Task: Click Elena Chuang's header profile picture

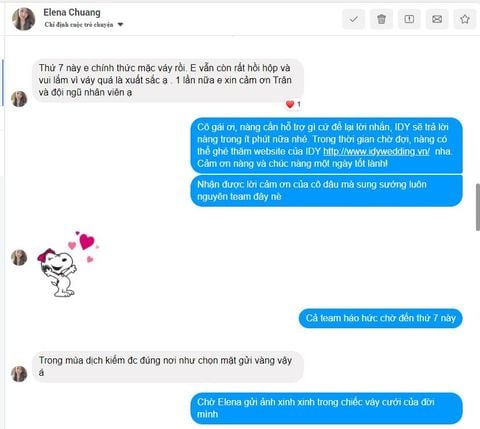Action: click(24, 19)
